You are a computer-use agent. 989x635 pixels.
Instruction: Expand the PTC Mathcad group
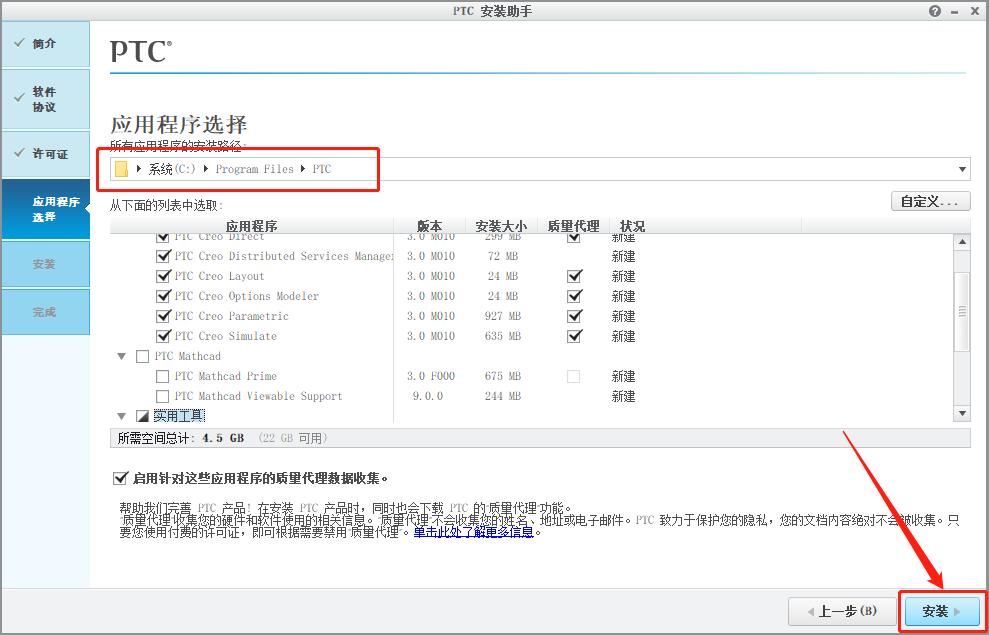click(121, 356)
